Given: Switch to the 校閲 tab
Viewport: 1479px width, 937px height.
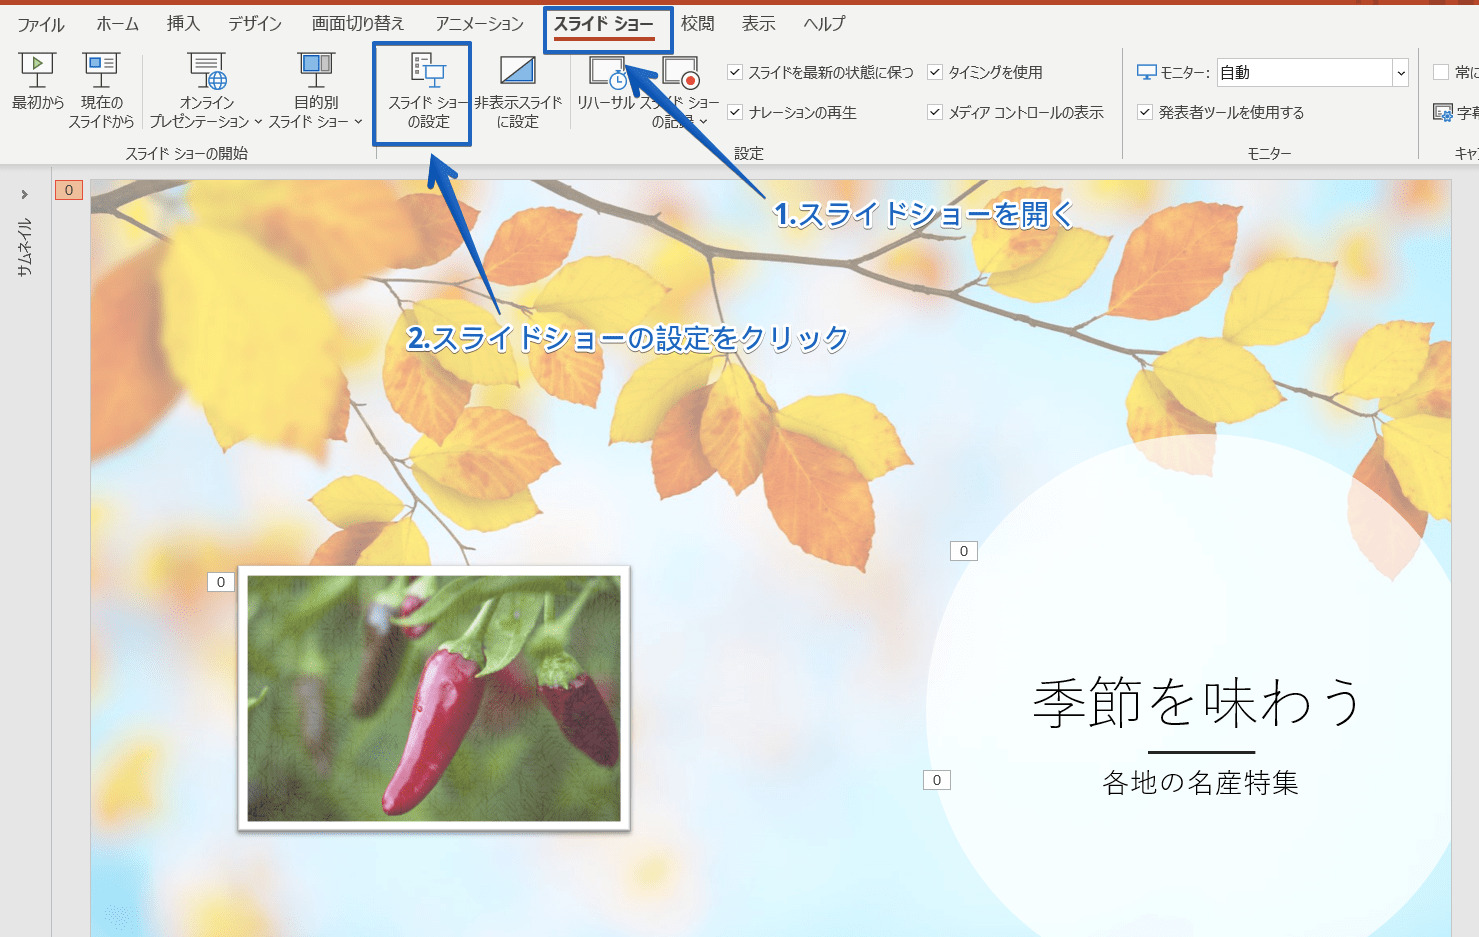Looking at the screenshot, I should [x=698, y=23].
